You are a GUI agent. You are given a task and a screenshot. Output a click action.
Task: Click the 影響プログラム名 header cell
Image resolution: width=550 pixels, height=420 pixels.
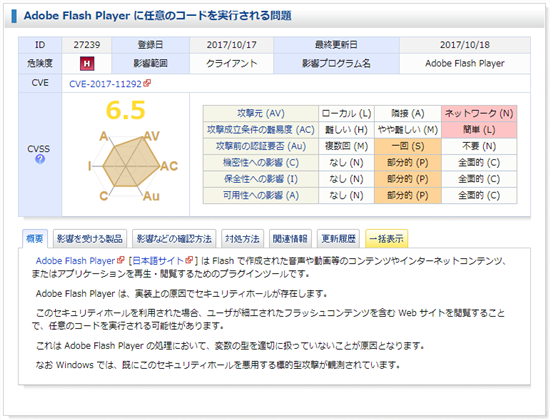point(336,64)
